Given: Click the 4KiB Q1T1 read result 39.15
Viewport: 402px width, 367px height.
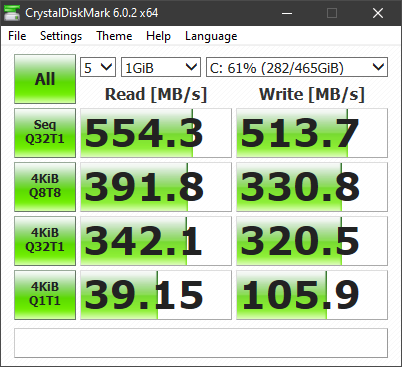Looking at the screenshot, I should [x=156, y=295].
